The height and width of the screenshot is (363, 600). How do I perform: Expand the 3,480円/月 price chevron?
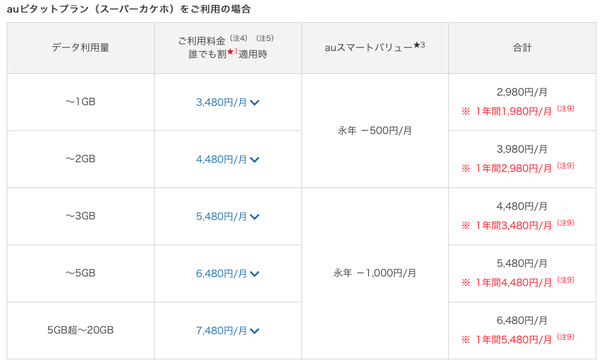click(254, 103)
